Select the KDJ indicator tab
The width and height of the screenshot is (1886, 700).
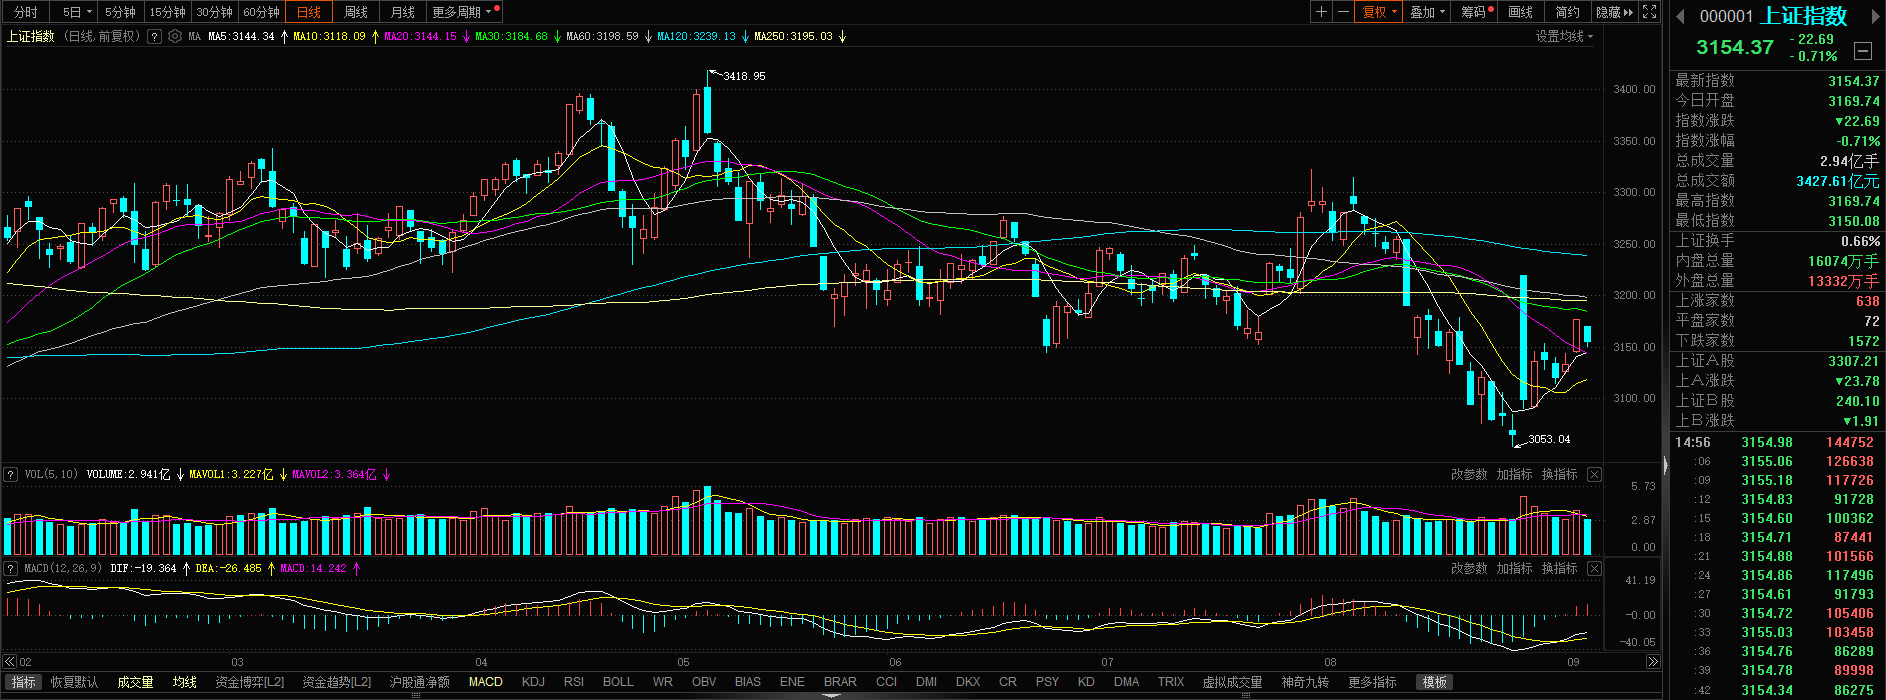pos(533,682)
